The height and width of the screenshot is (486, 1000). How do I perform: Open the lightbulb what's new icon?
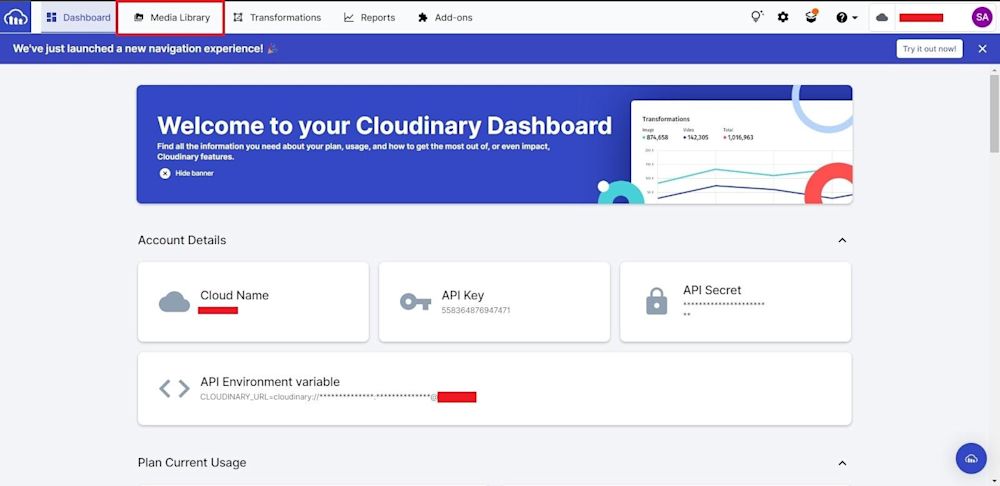pos(757,17)
